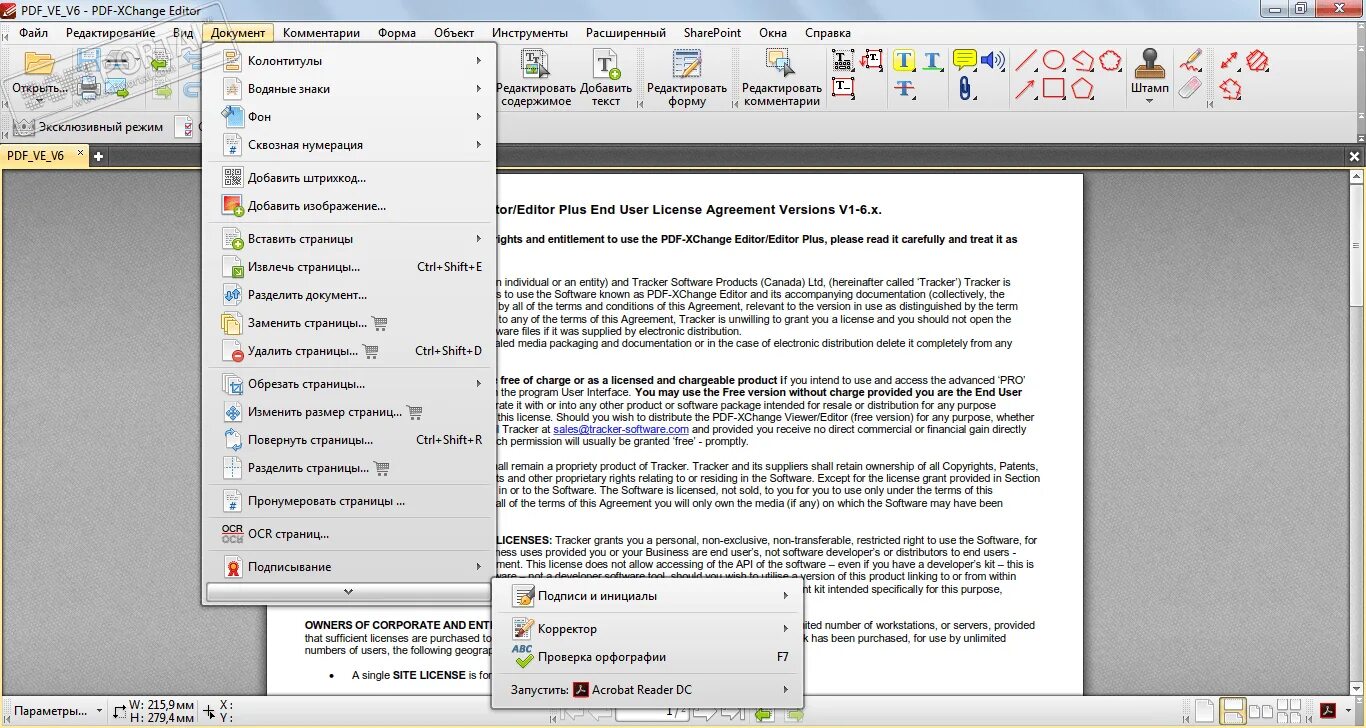Select the Rectangle shape tool
1366x728 pixels.
click(1053, 88)
